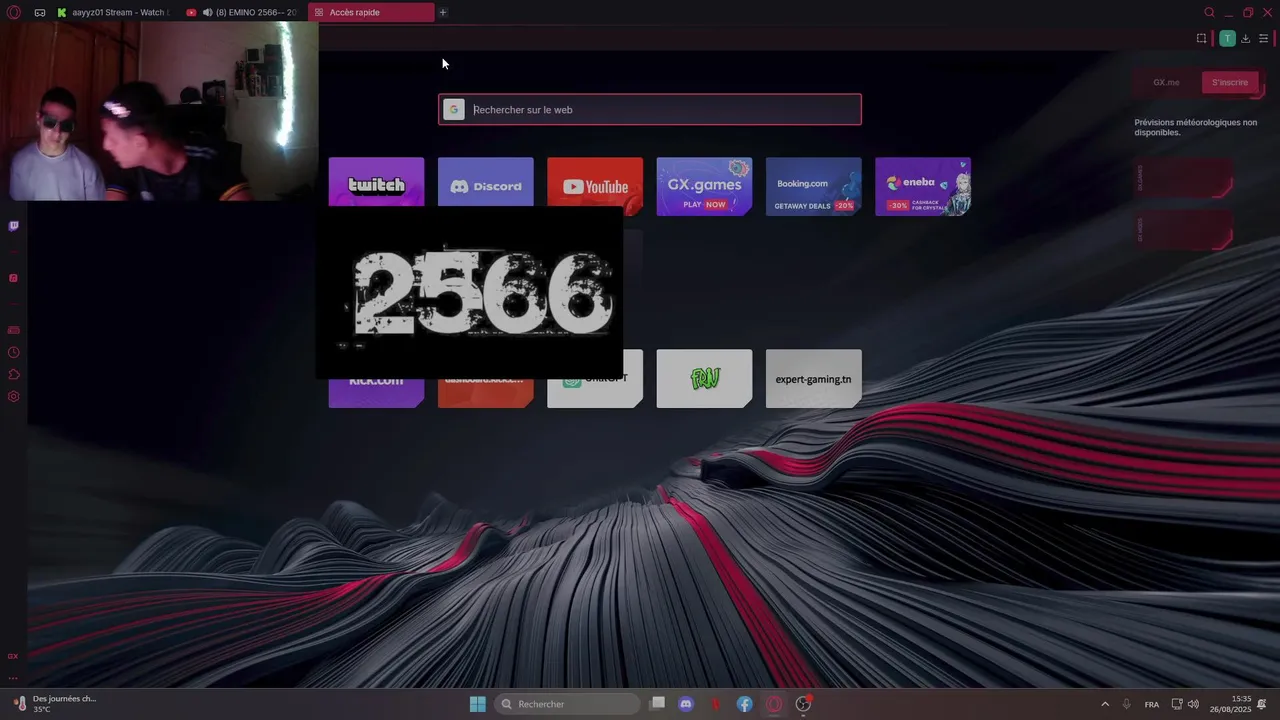Image resolution: width=1280 pixels, height=720 pixels.
Task: Click the taskbar Rechercher search box
Action: point(567,704)
